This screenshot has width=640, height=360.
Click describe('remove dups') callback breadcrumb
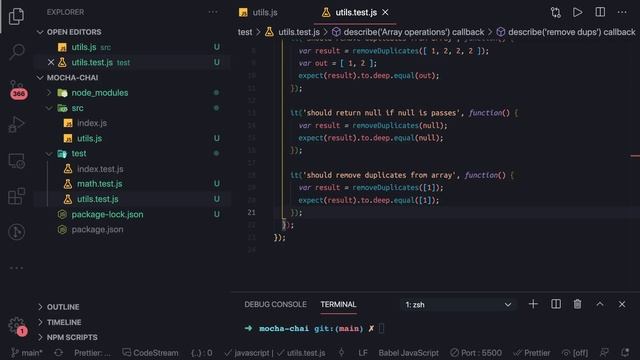(566, 32)
